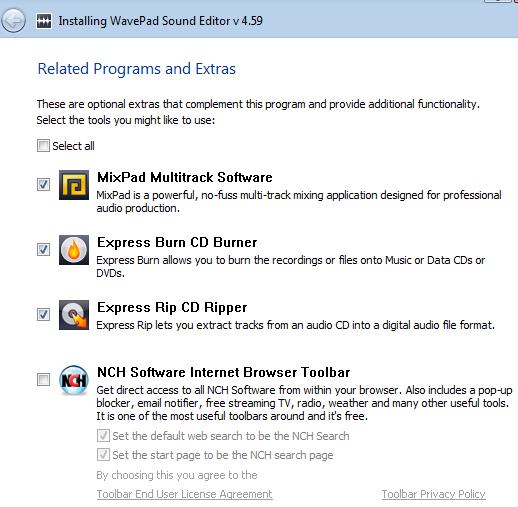Open the Toolbar Privacy Policy link
The height and width of the screenshot is (507, 518).
[x=433, y=494]
